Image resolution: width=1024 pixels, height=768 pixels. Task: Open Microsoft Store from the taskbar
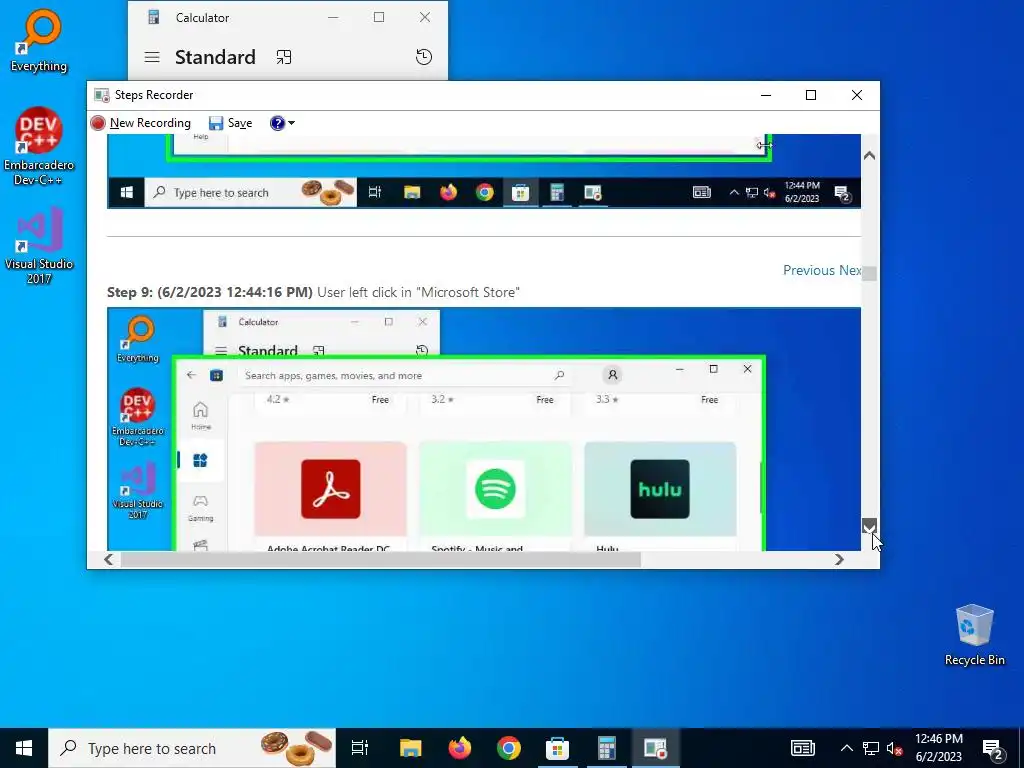point(558,748)
